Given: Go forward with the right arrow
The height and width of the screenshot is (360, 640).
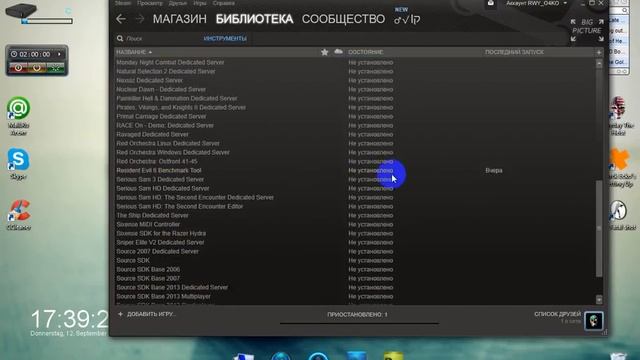Looking at the screenshot, I should [140, 19].
